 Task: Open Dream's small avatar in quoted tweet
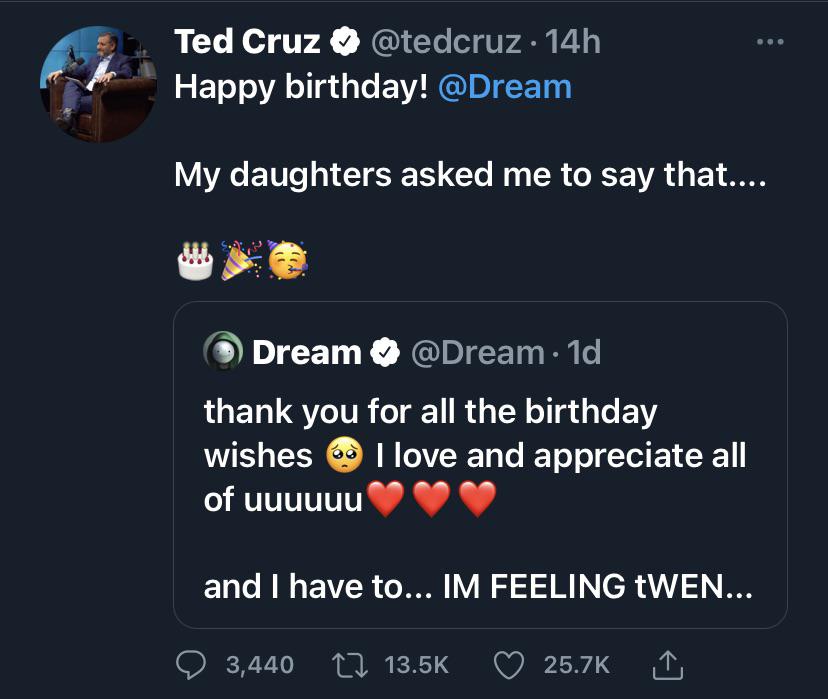[x=224, y=352]
